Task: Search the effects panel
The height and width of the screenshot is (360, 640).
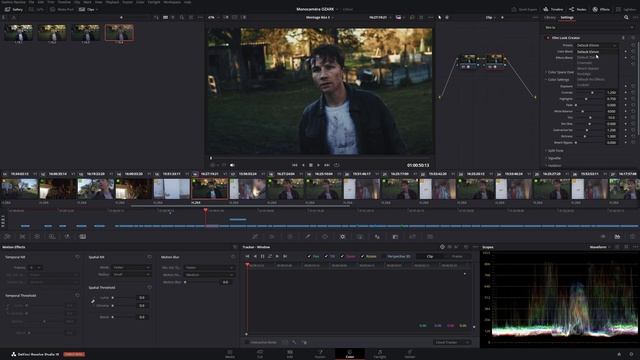Action: click(x=626, y=18)
